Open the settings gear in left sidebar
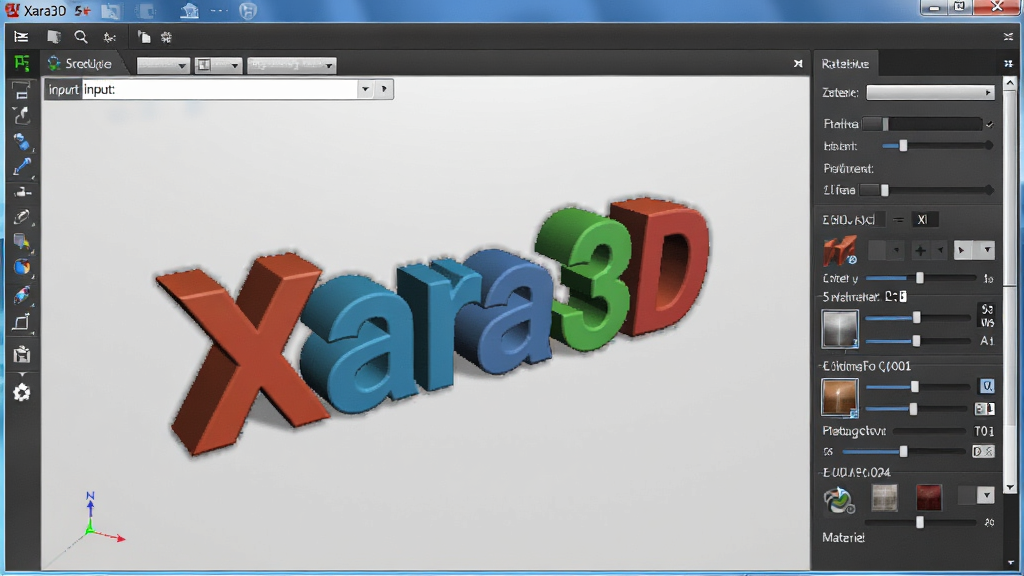Viewport: 1024px width, 576px height. tap(22, 392)
